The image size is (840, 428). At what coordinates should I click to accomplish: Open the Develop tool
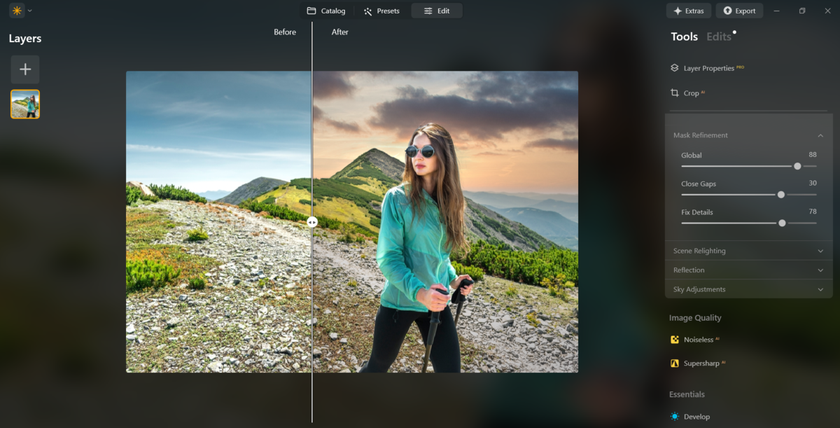pos(696,417)
